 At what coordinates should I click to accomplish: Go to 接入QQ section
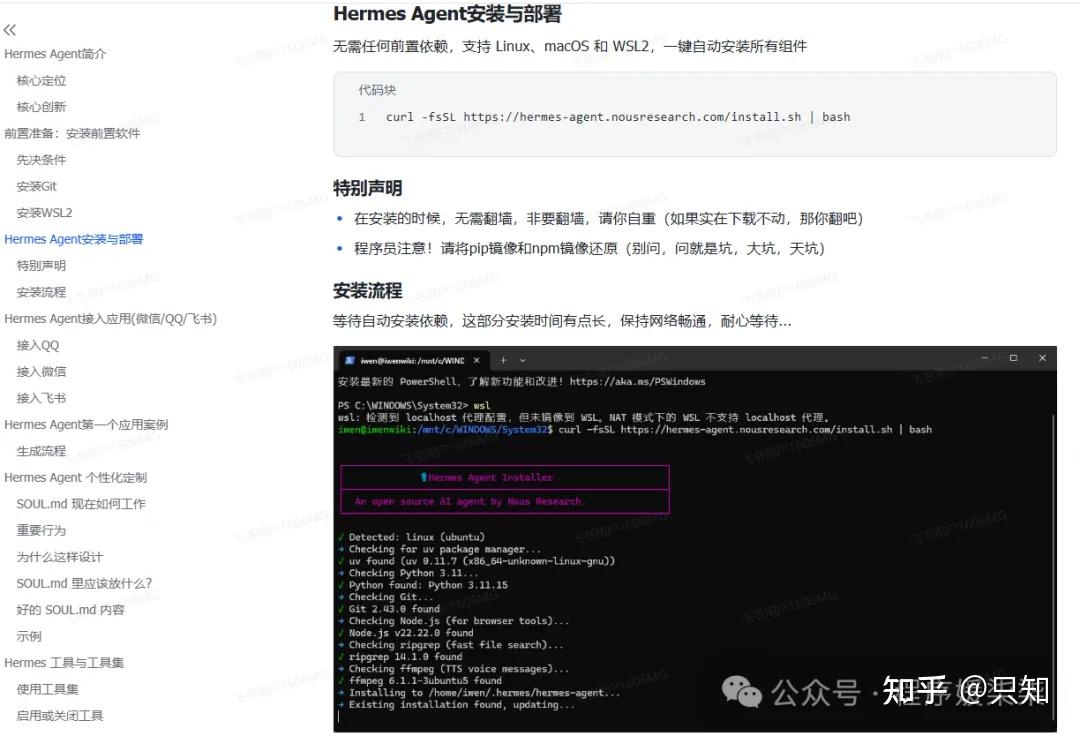pos(38,345)
